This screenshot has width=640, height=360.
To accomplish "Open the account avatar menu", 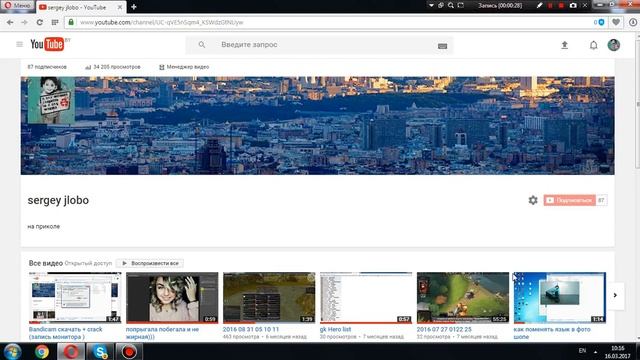I will click(x=613, y=45).
